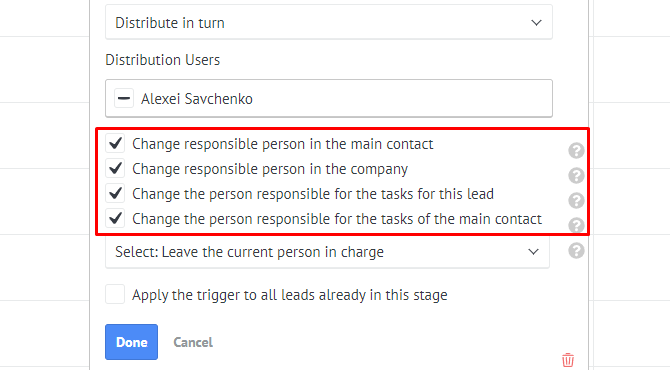Screen dimensions: 670x370
Task: Uncheck person responsible for tasks for this lead
Action: 115,194
